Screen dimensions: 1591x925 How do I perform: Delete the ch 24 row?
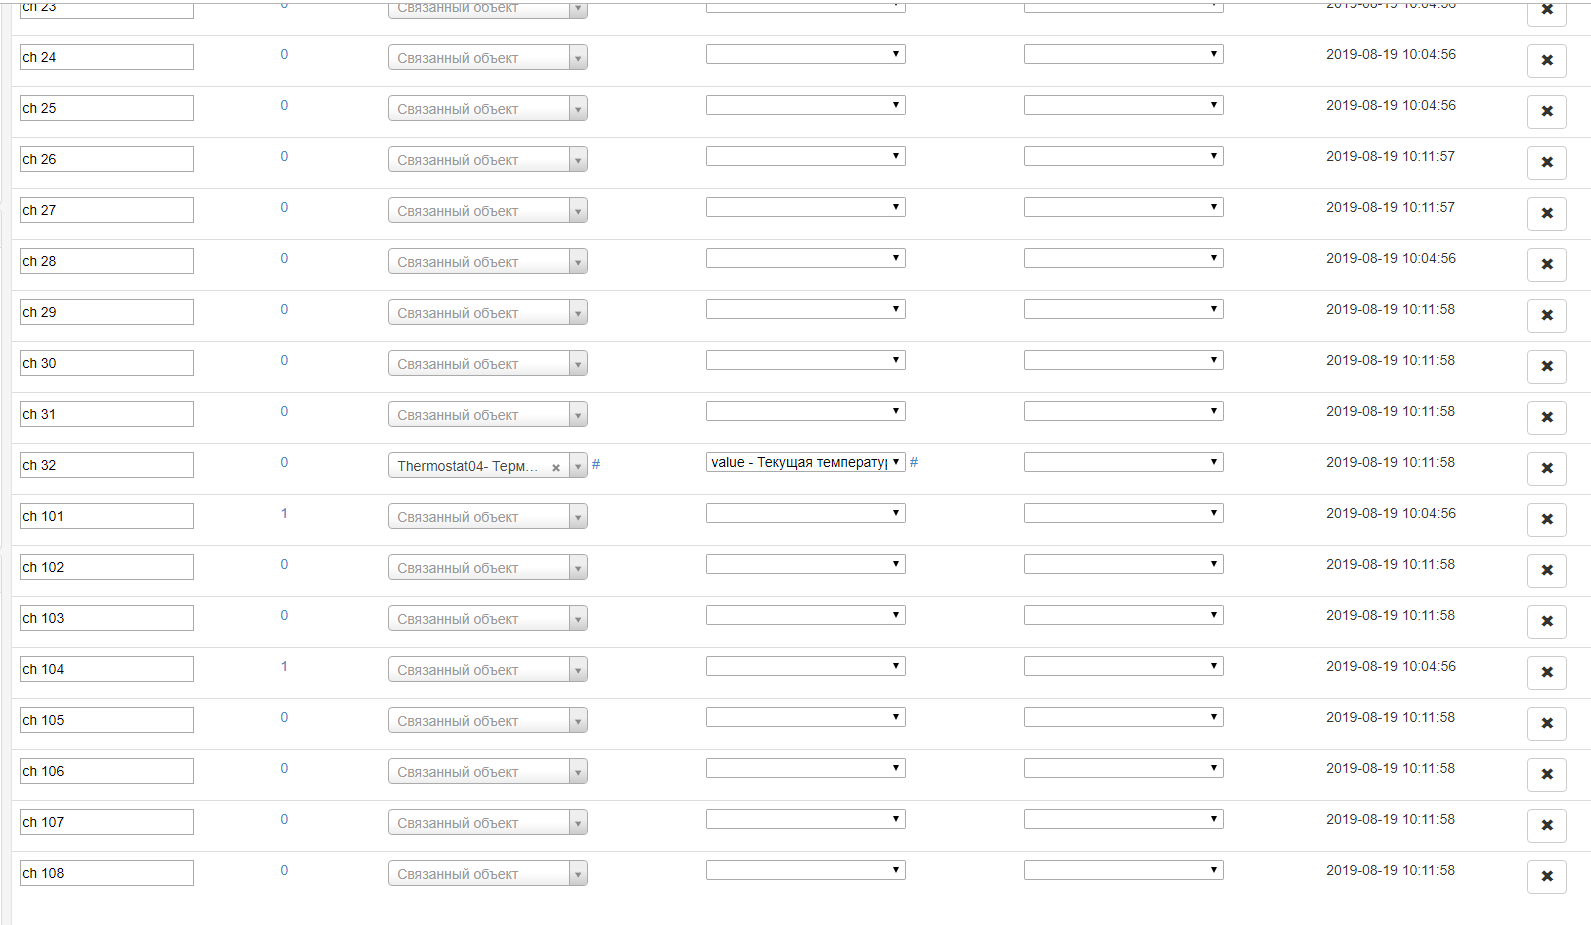click(x=1546, y=60)
